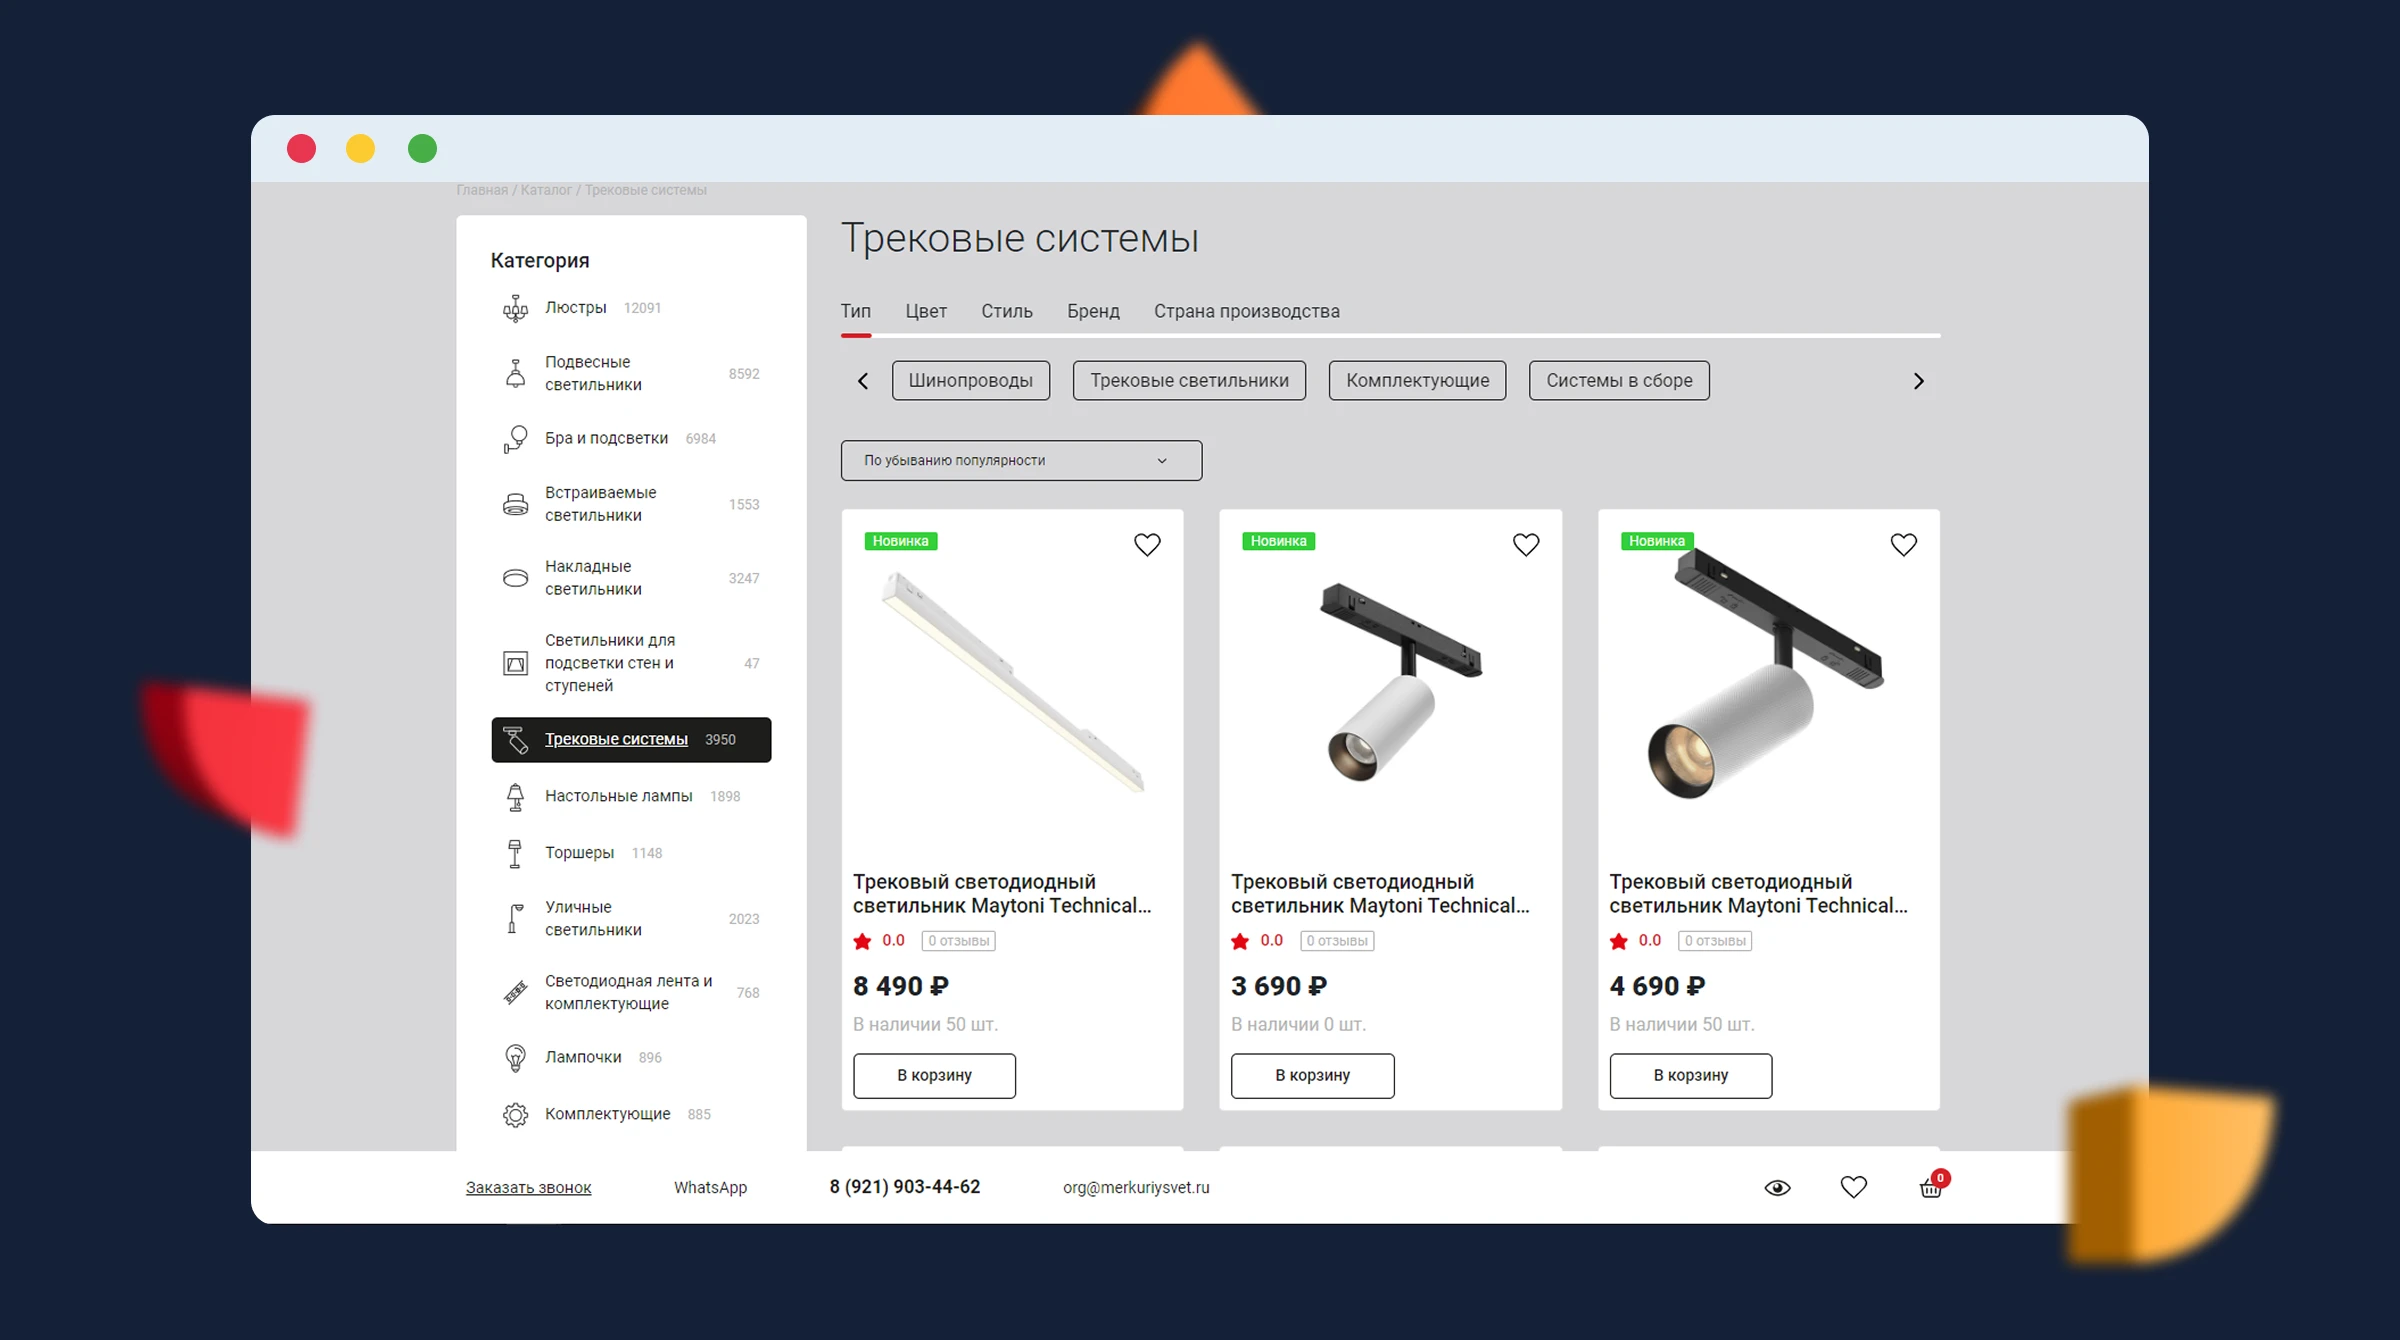Click the eye viewed-items icon
Viewport: 2400px width, 1340px height.
point(1777,1188)
